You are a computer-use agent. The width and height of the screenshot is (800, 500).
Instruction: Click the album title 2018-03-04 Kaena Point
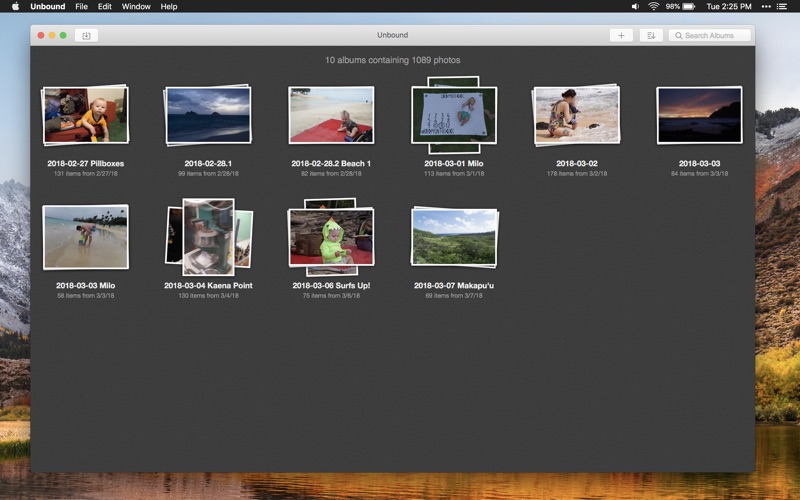click(208, 285)
